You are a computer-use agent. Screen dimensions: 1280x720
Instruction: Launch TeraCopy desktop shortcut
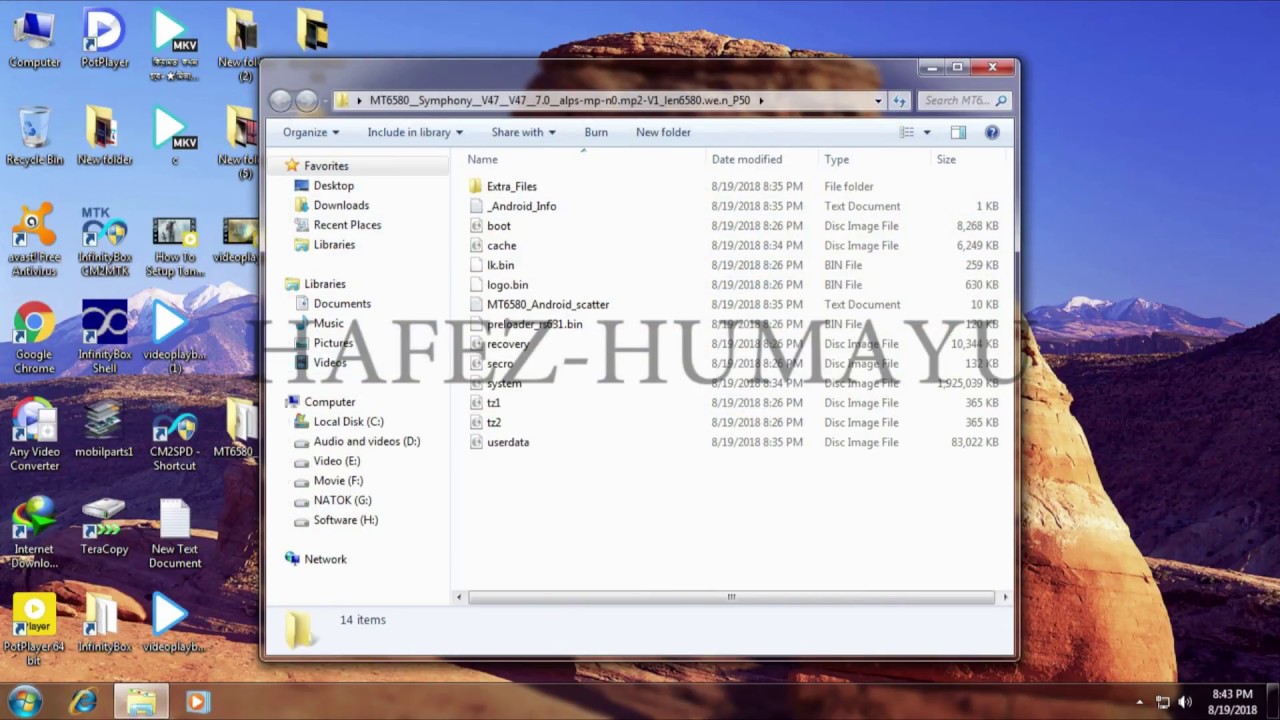click(104, 527)
